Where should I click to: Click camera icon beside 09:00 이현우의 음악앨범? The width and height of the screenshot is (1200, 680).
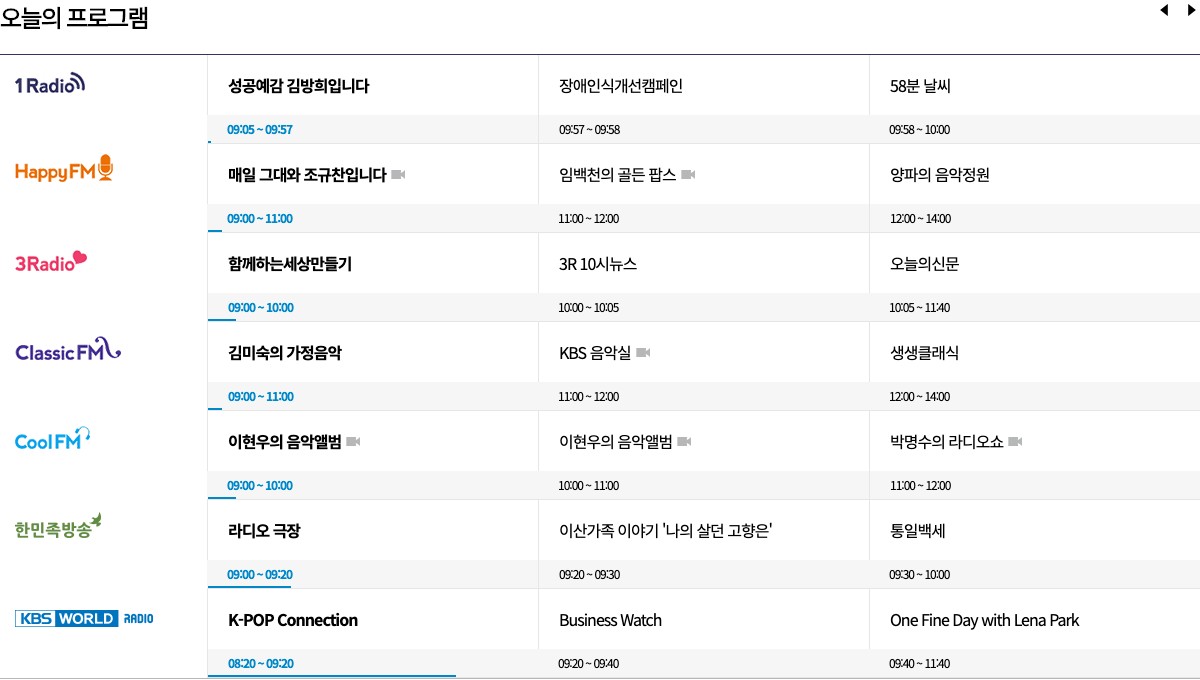click(353, 442)
